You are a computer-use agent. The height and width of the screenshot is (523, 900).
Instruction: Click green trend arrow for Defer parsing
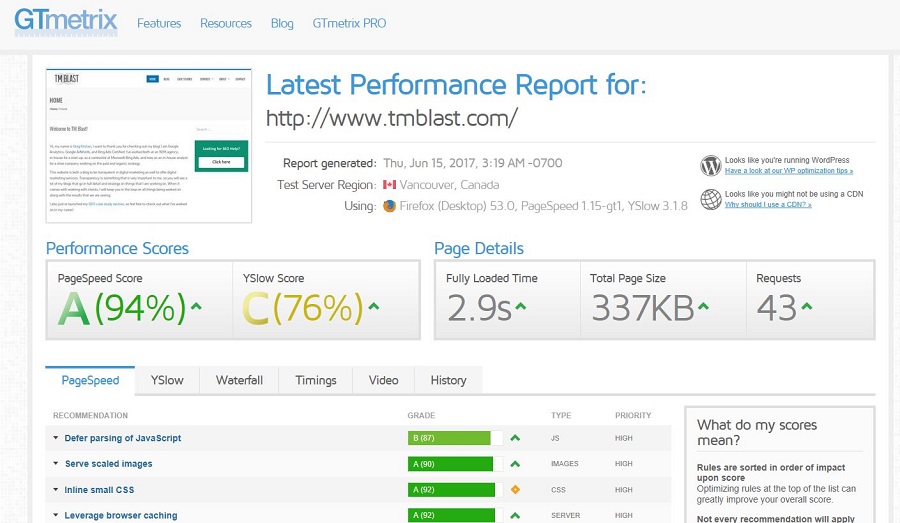(515, 438)
